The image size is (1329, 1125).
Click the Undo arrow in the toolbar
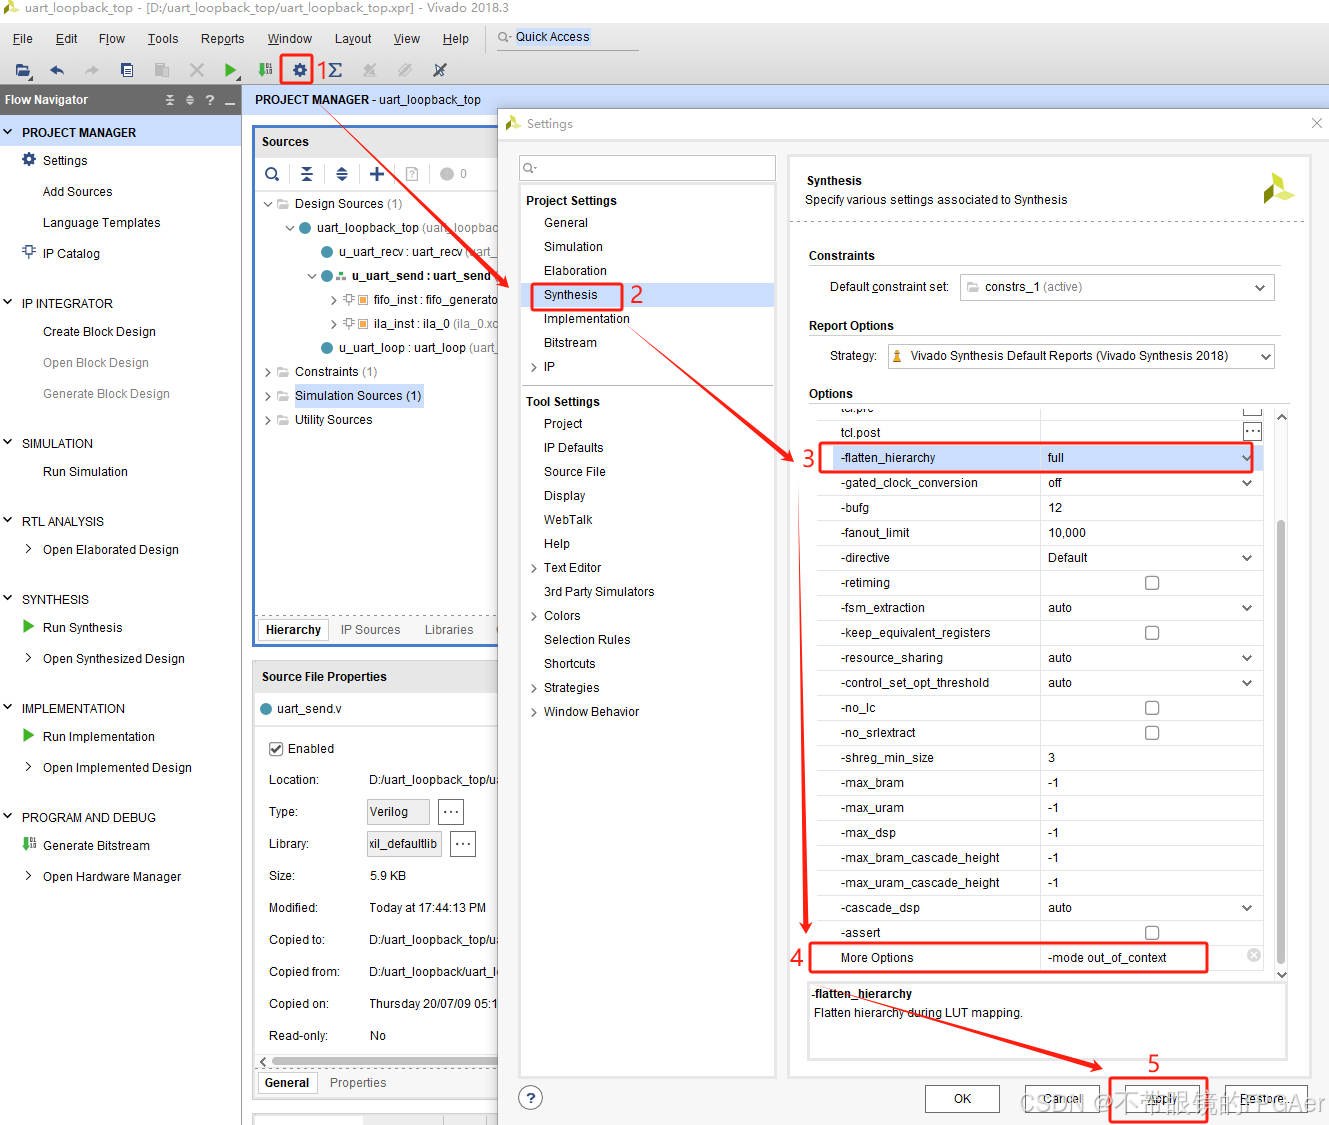57,70
